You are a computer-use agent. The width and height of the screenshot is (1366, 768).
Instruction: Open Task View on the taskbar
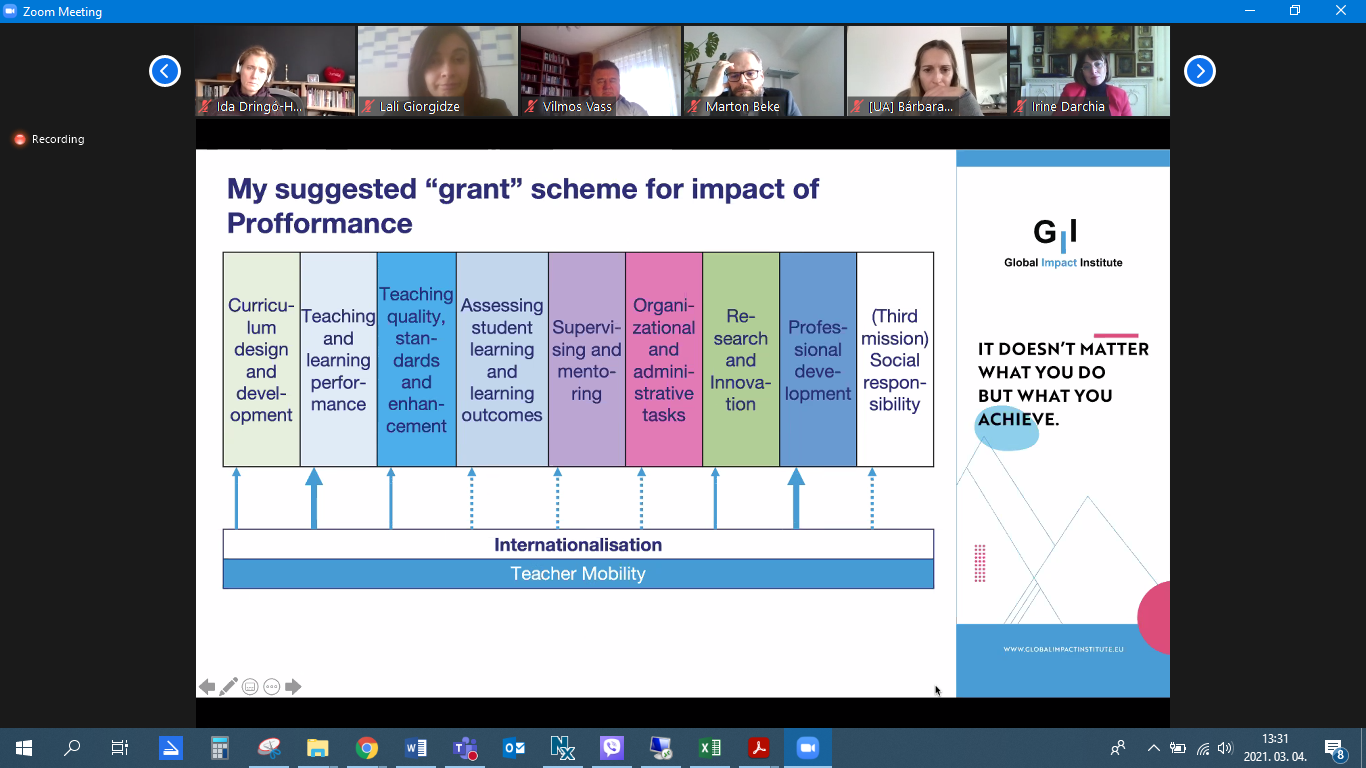pos(120,748)
